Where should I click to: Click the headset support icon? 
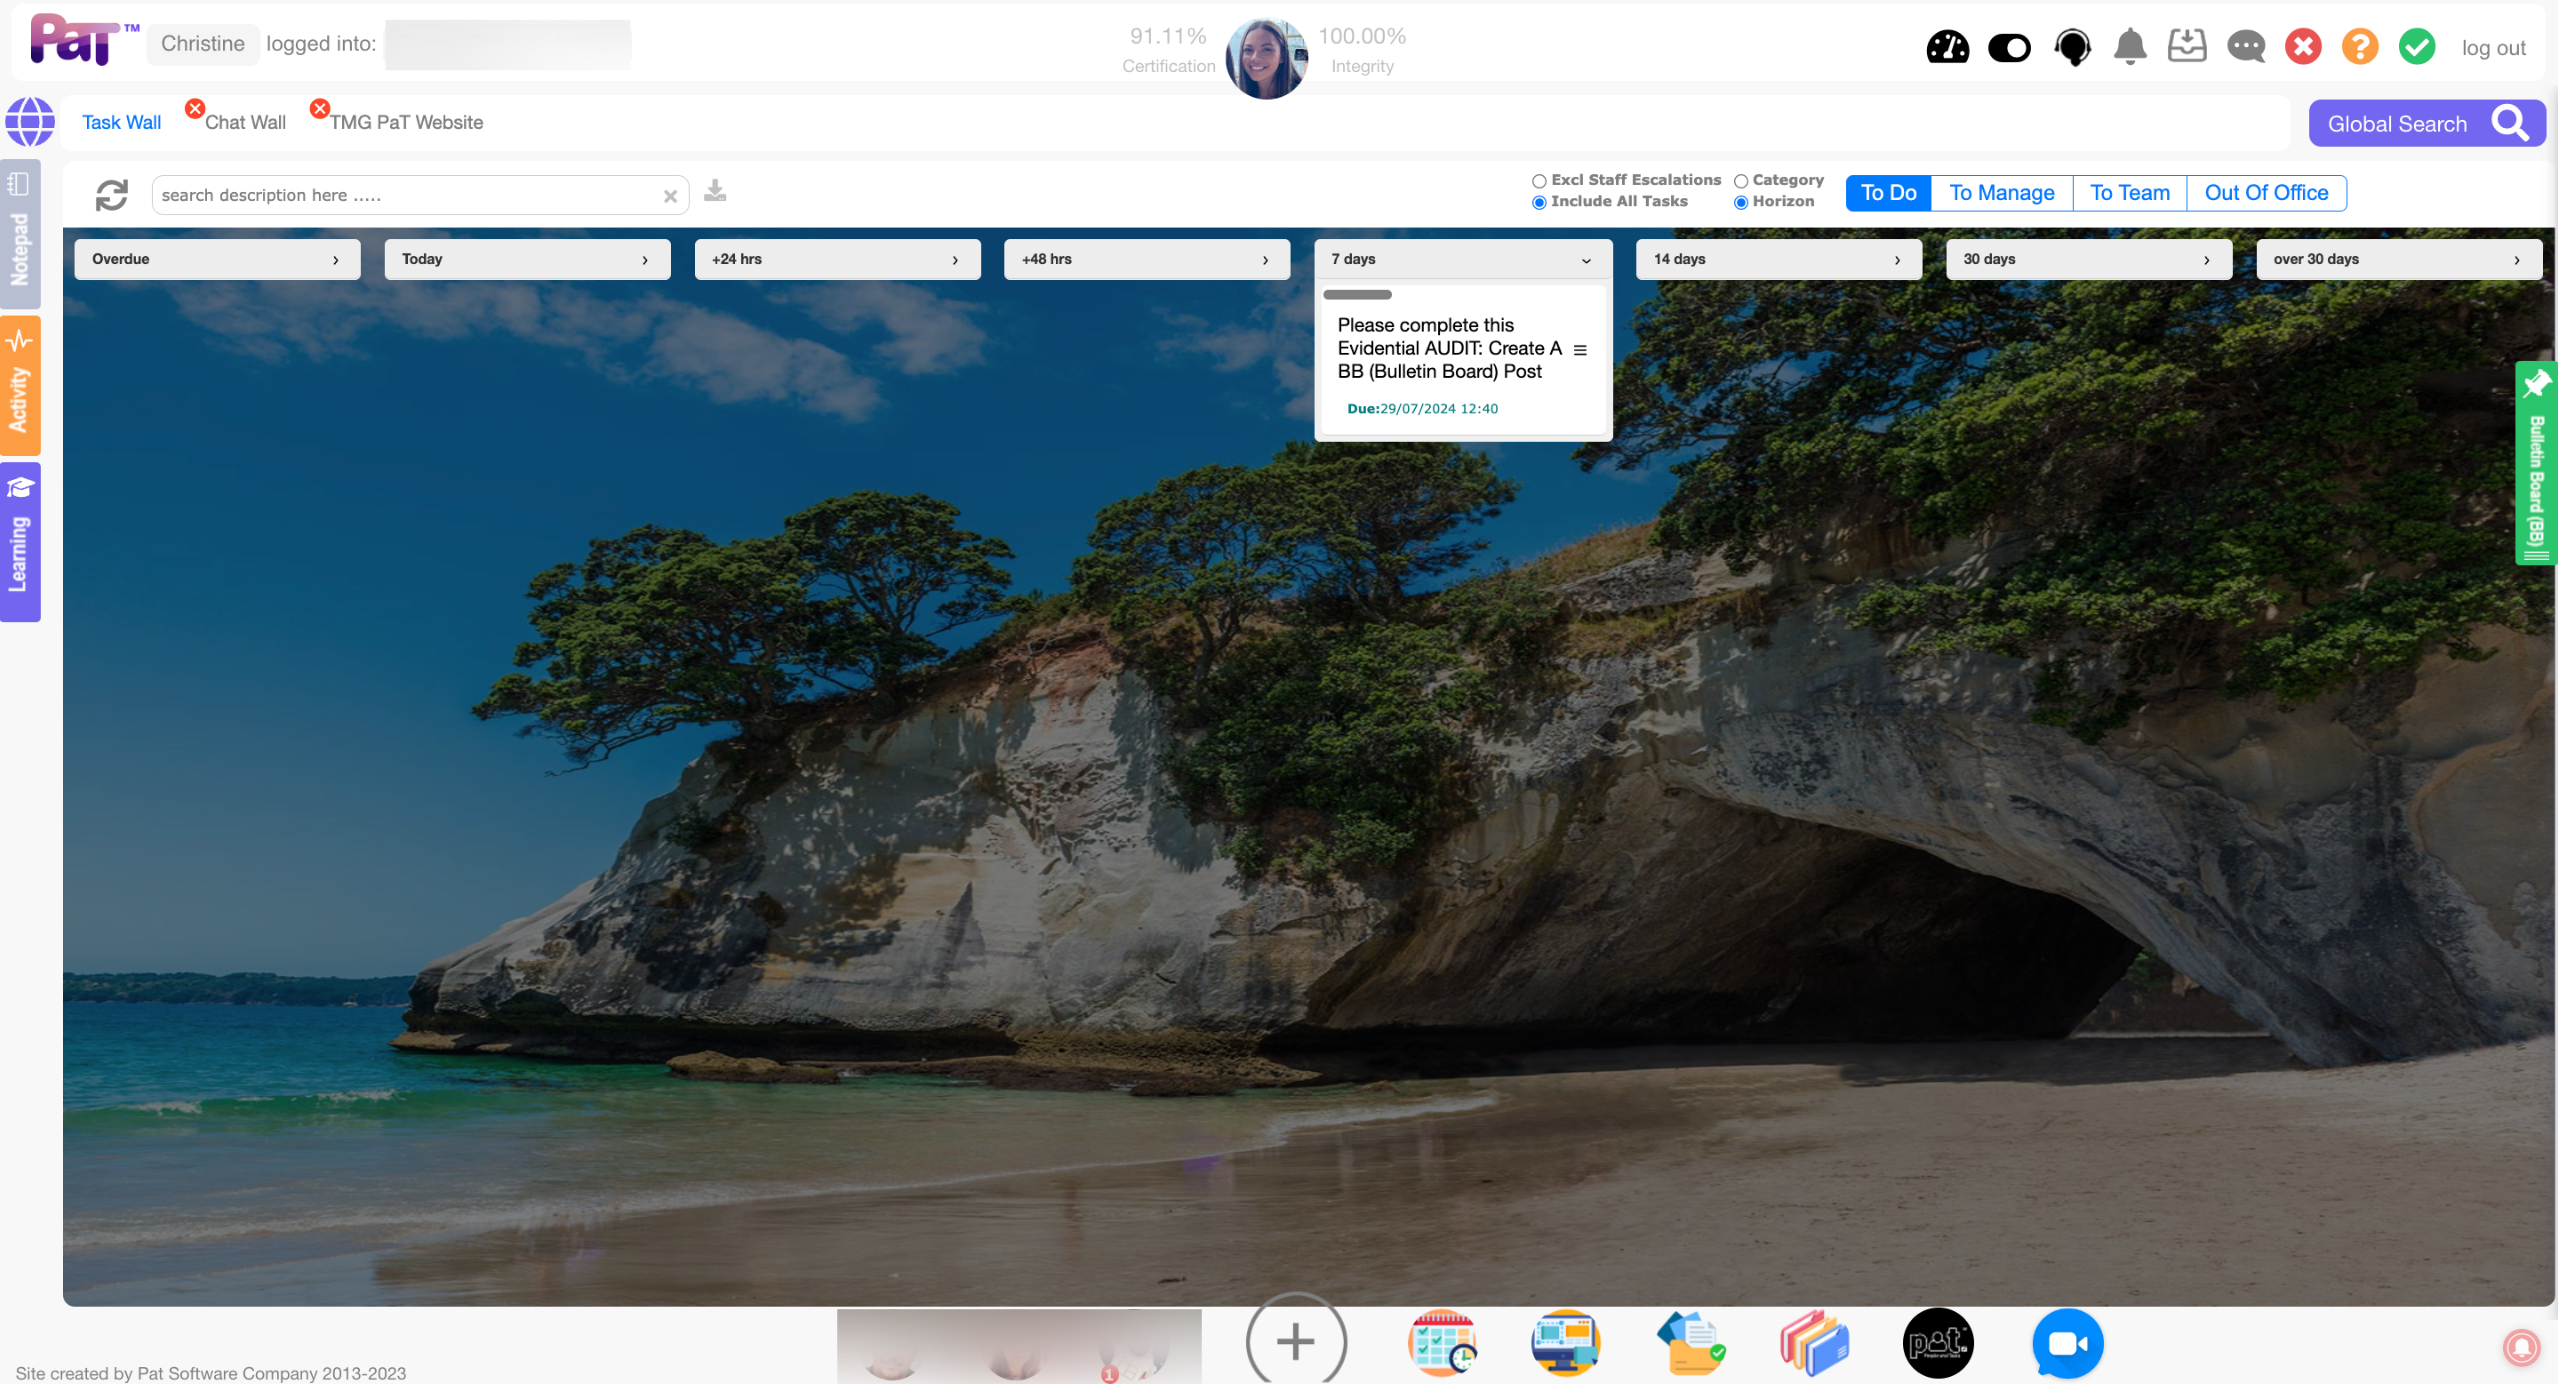tap(2072, 47)
